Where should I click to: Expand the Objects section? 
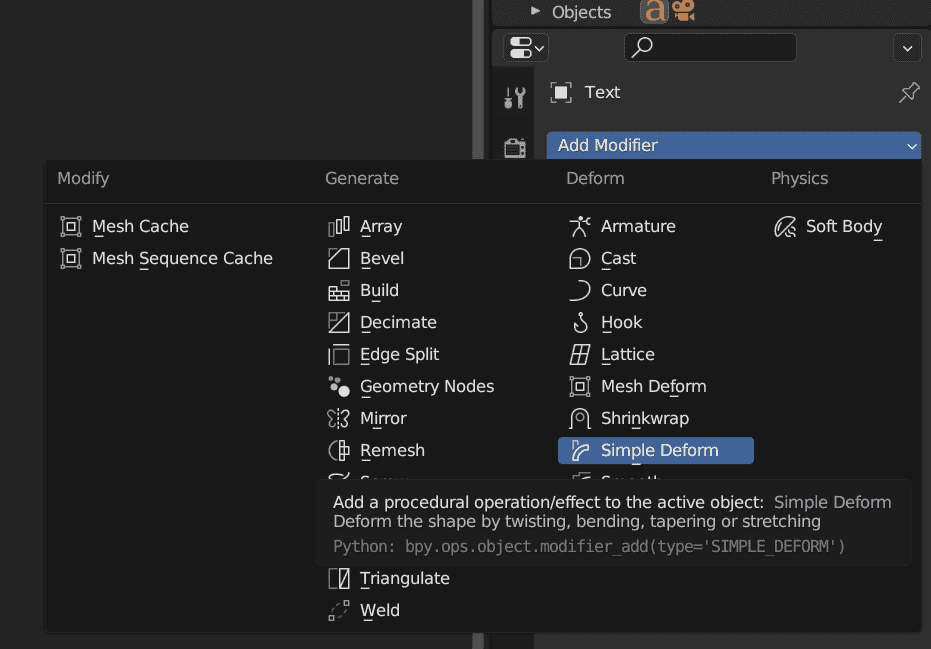coord(536,11)
